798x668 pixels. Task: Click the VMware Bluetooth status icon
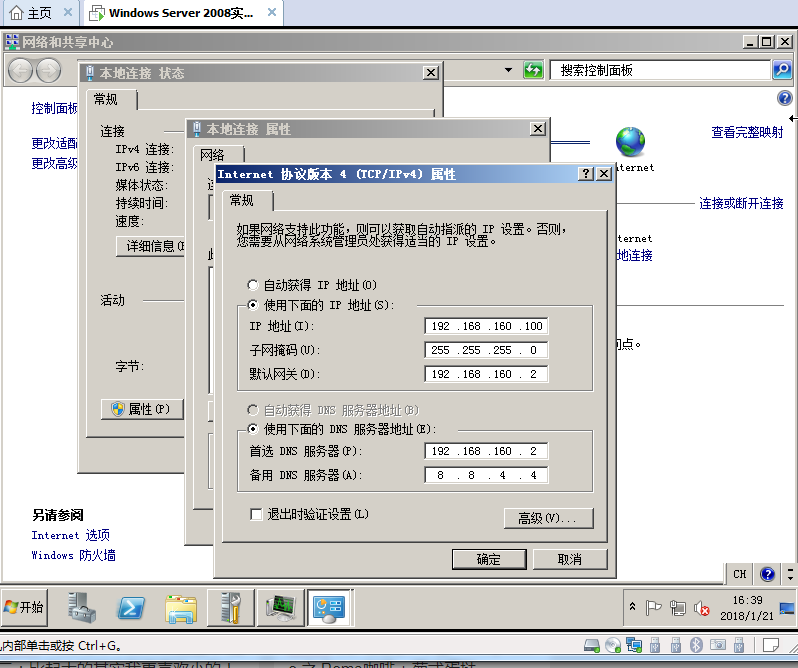click(696, 645)
